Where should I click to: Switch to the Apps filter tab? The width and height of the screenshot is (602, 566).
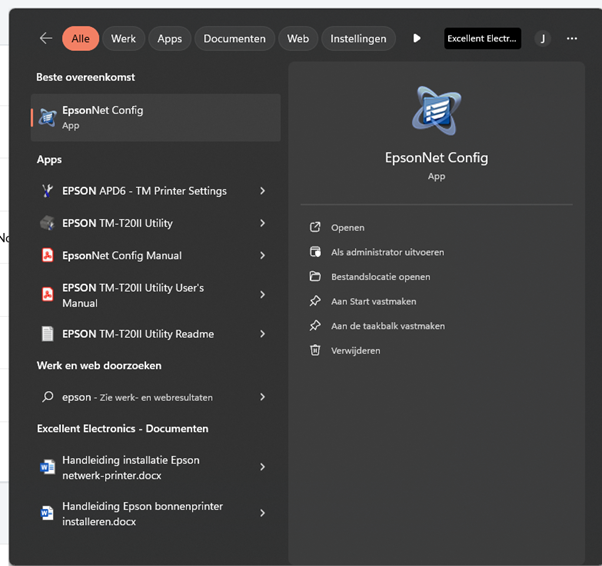pos(169,38)
